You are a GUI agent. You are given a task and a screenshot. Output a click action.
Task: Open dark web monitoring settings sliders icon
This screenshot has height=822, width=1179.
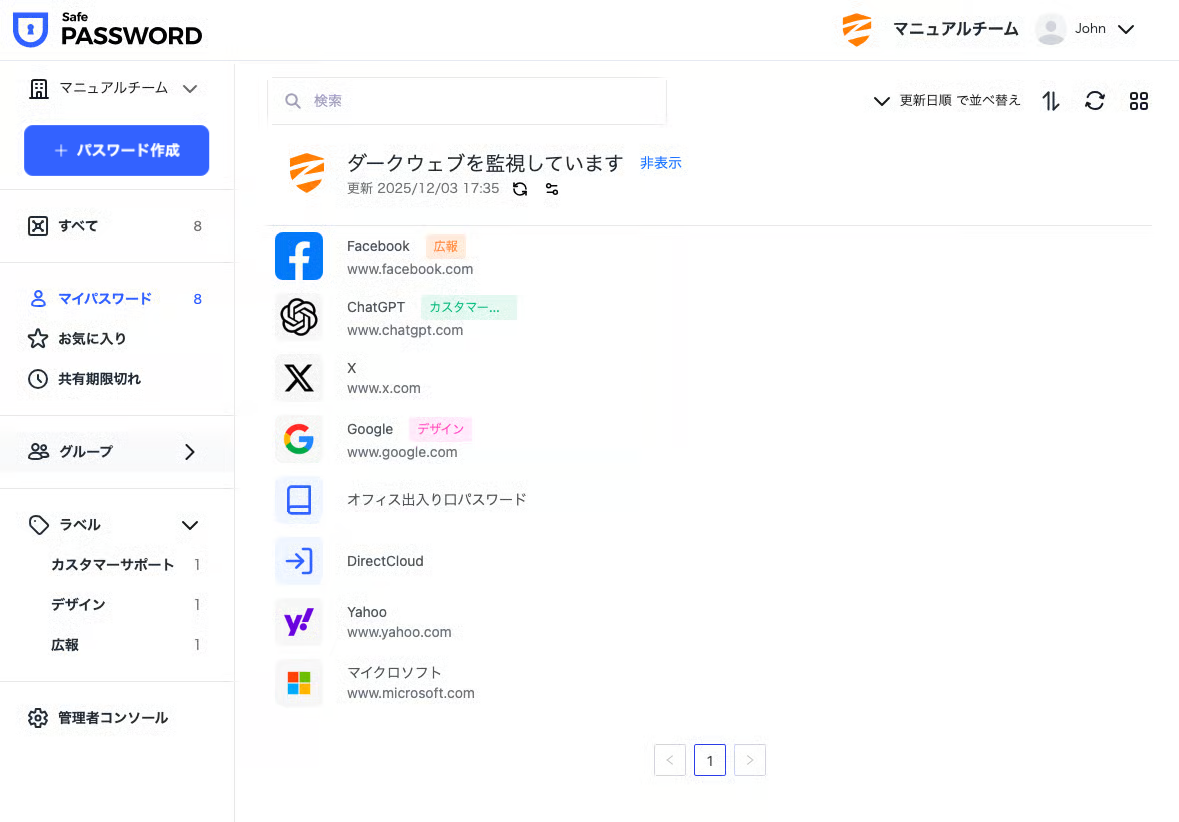point(552,189)
